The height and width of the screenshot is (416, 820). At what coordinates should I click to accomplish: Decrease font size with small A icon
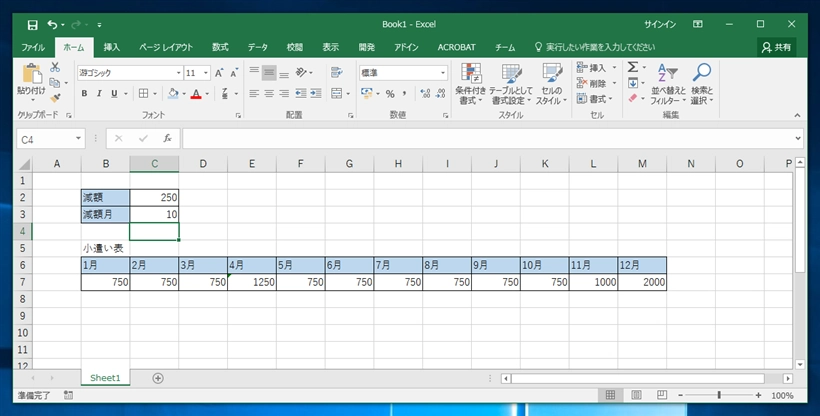tap(234, 73)
